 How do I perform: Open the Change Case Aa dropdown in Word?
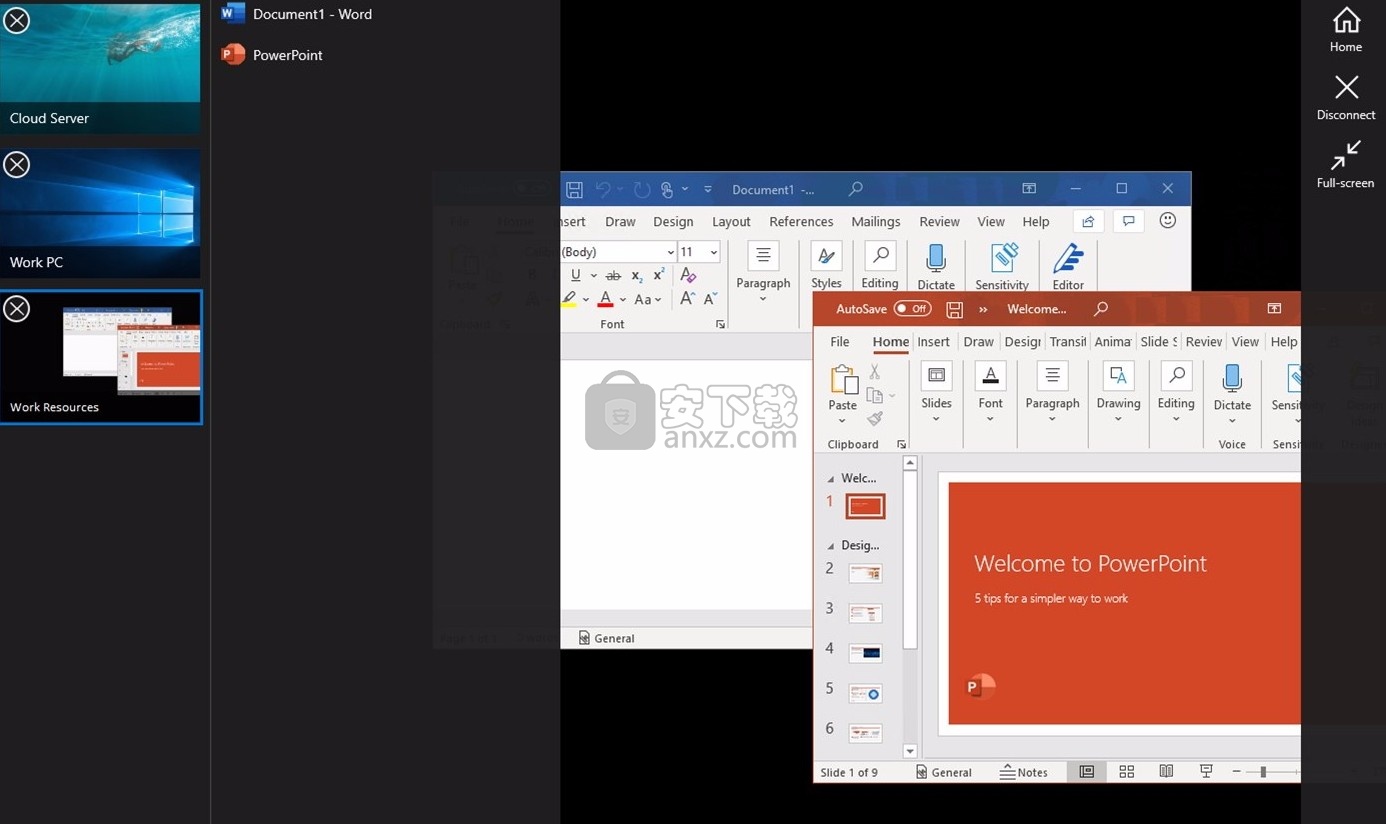click(x=648, y=299)
